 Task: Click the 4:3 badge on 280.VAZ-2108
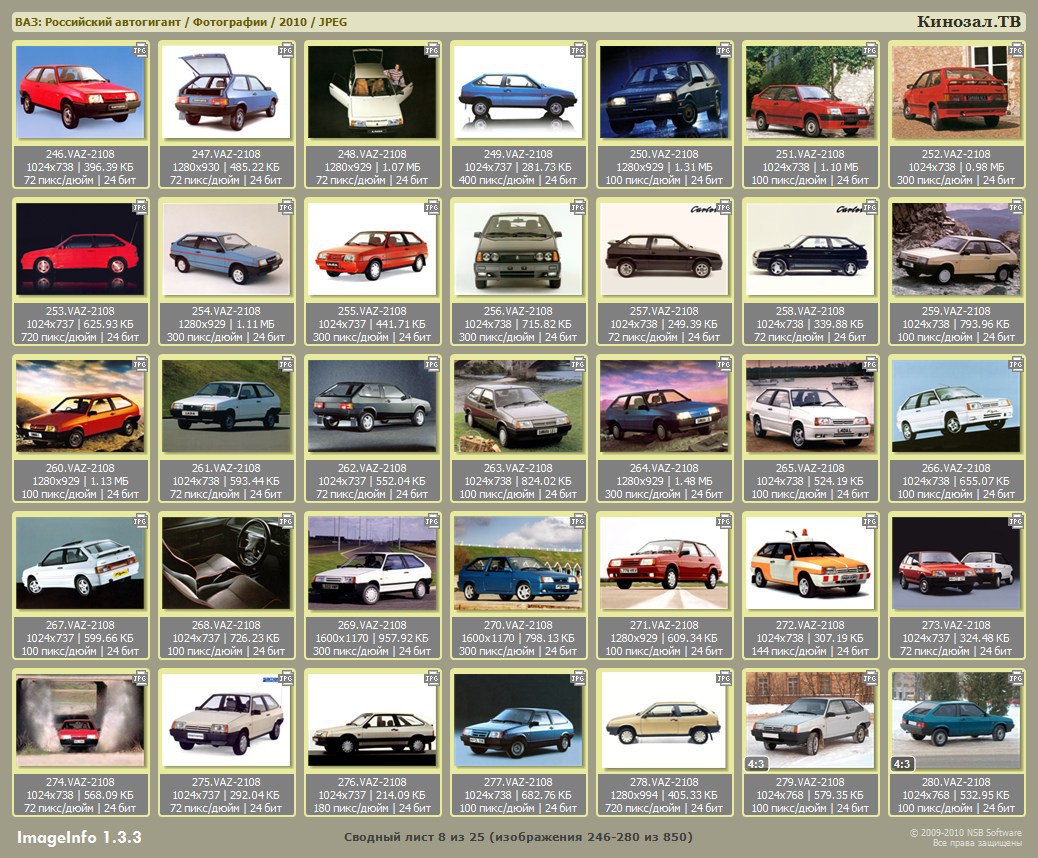point(902,764)
